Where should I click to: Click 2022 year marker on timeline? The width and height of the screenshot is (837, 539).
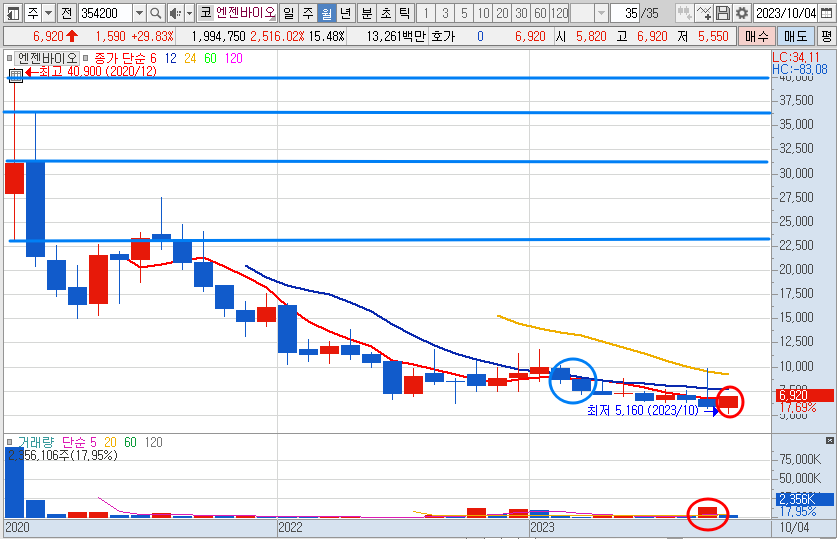tap(290, 527)
